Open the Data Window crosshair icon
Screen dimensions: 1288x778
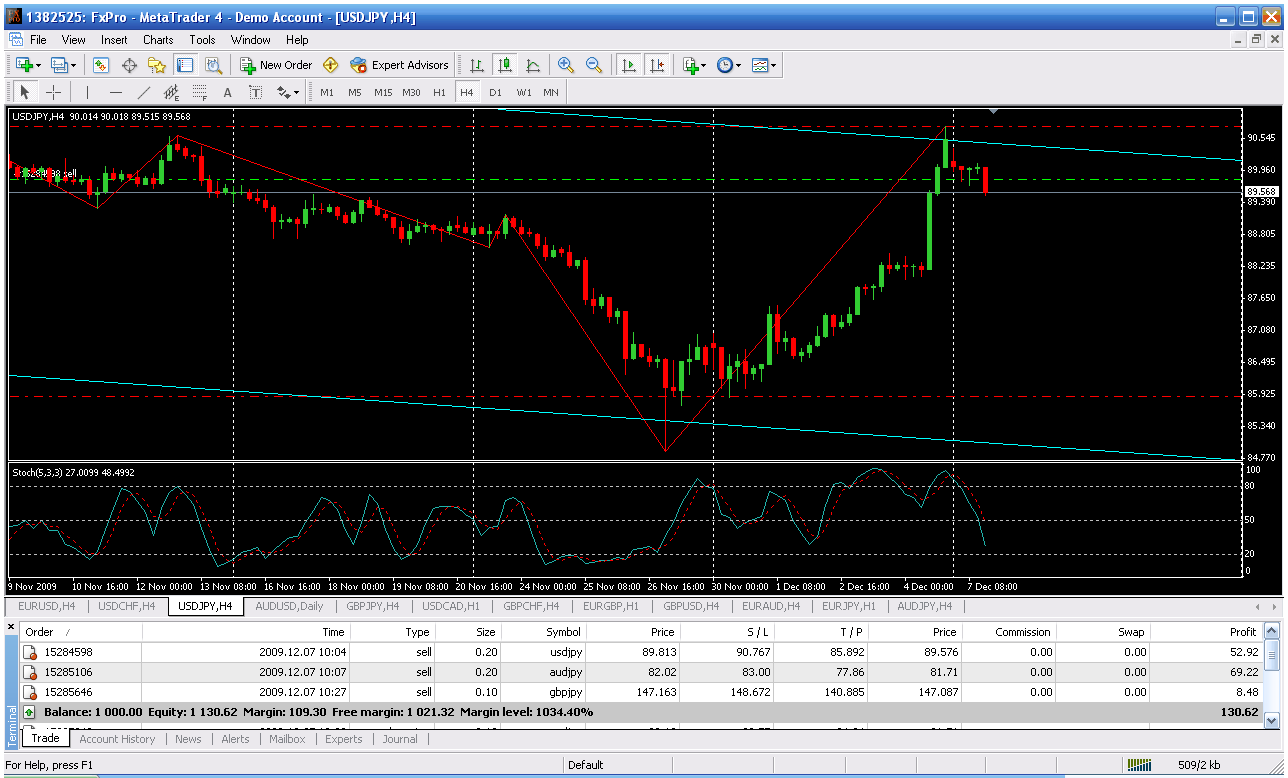coord(129,65)
